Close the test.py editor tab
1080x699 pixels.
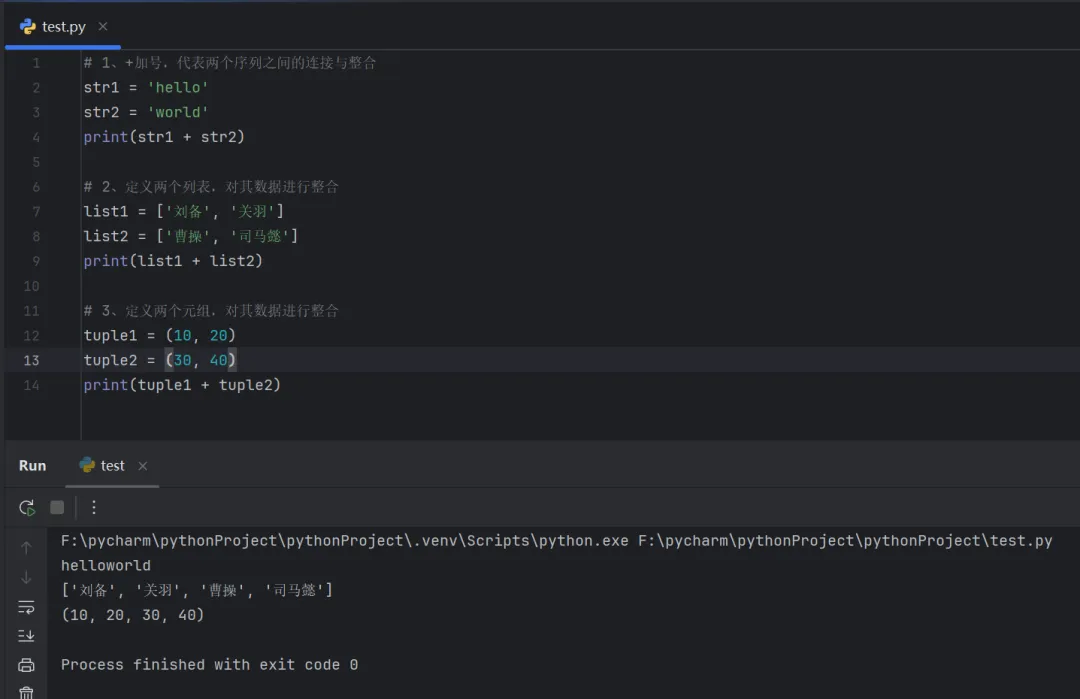(x=103, y=27)
